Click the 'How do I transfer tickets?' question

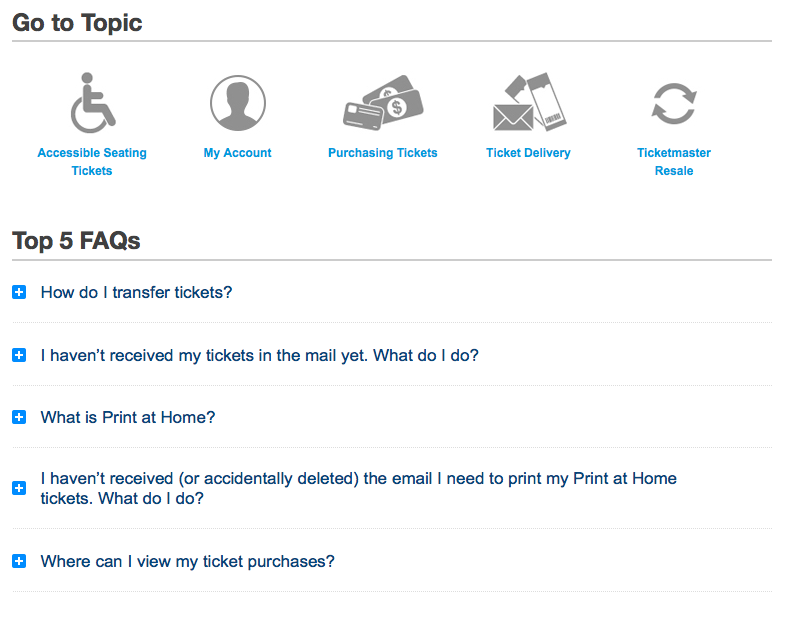tap(136, 293)
